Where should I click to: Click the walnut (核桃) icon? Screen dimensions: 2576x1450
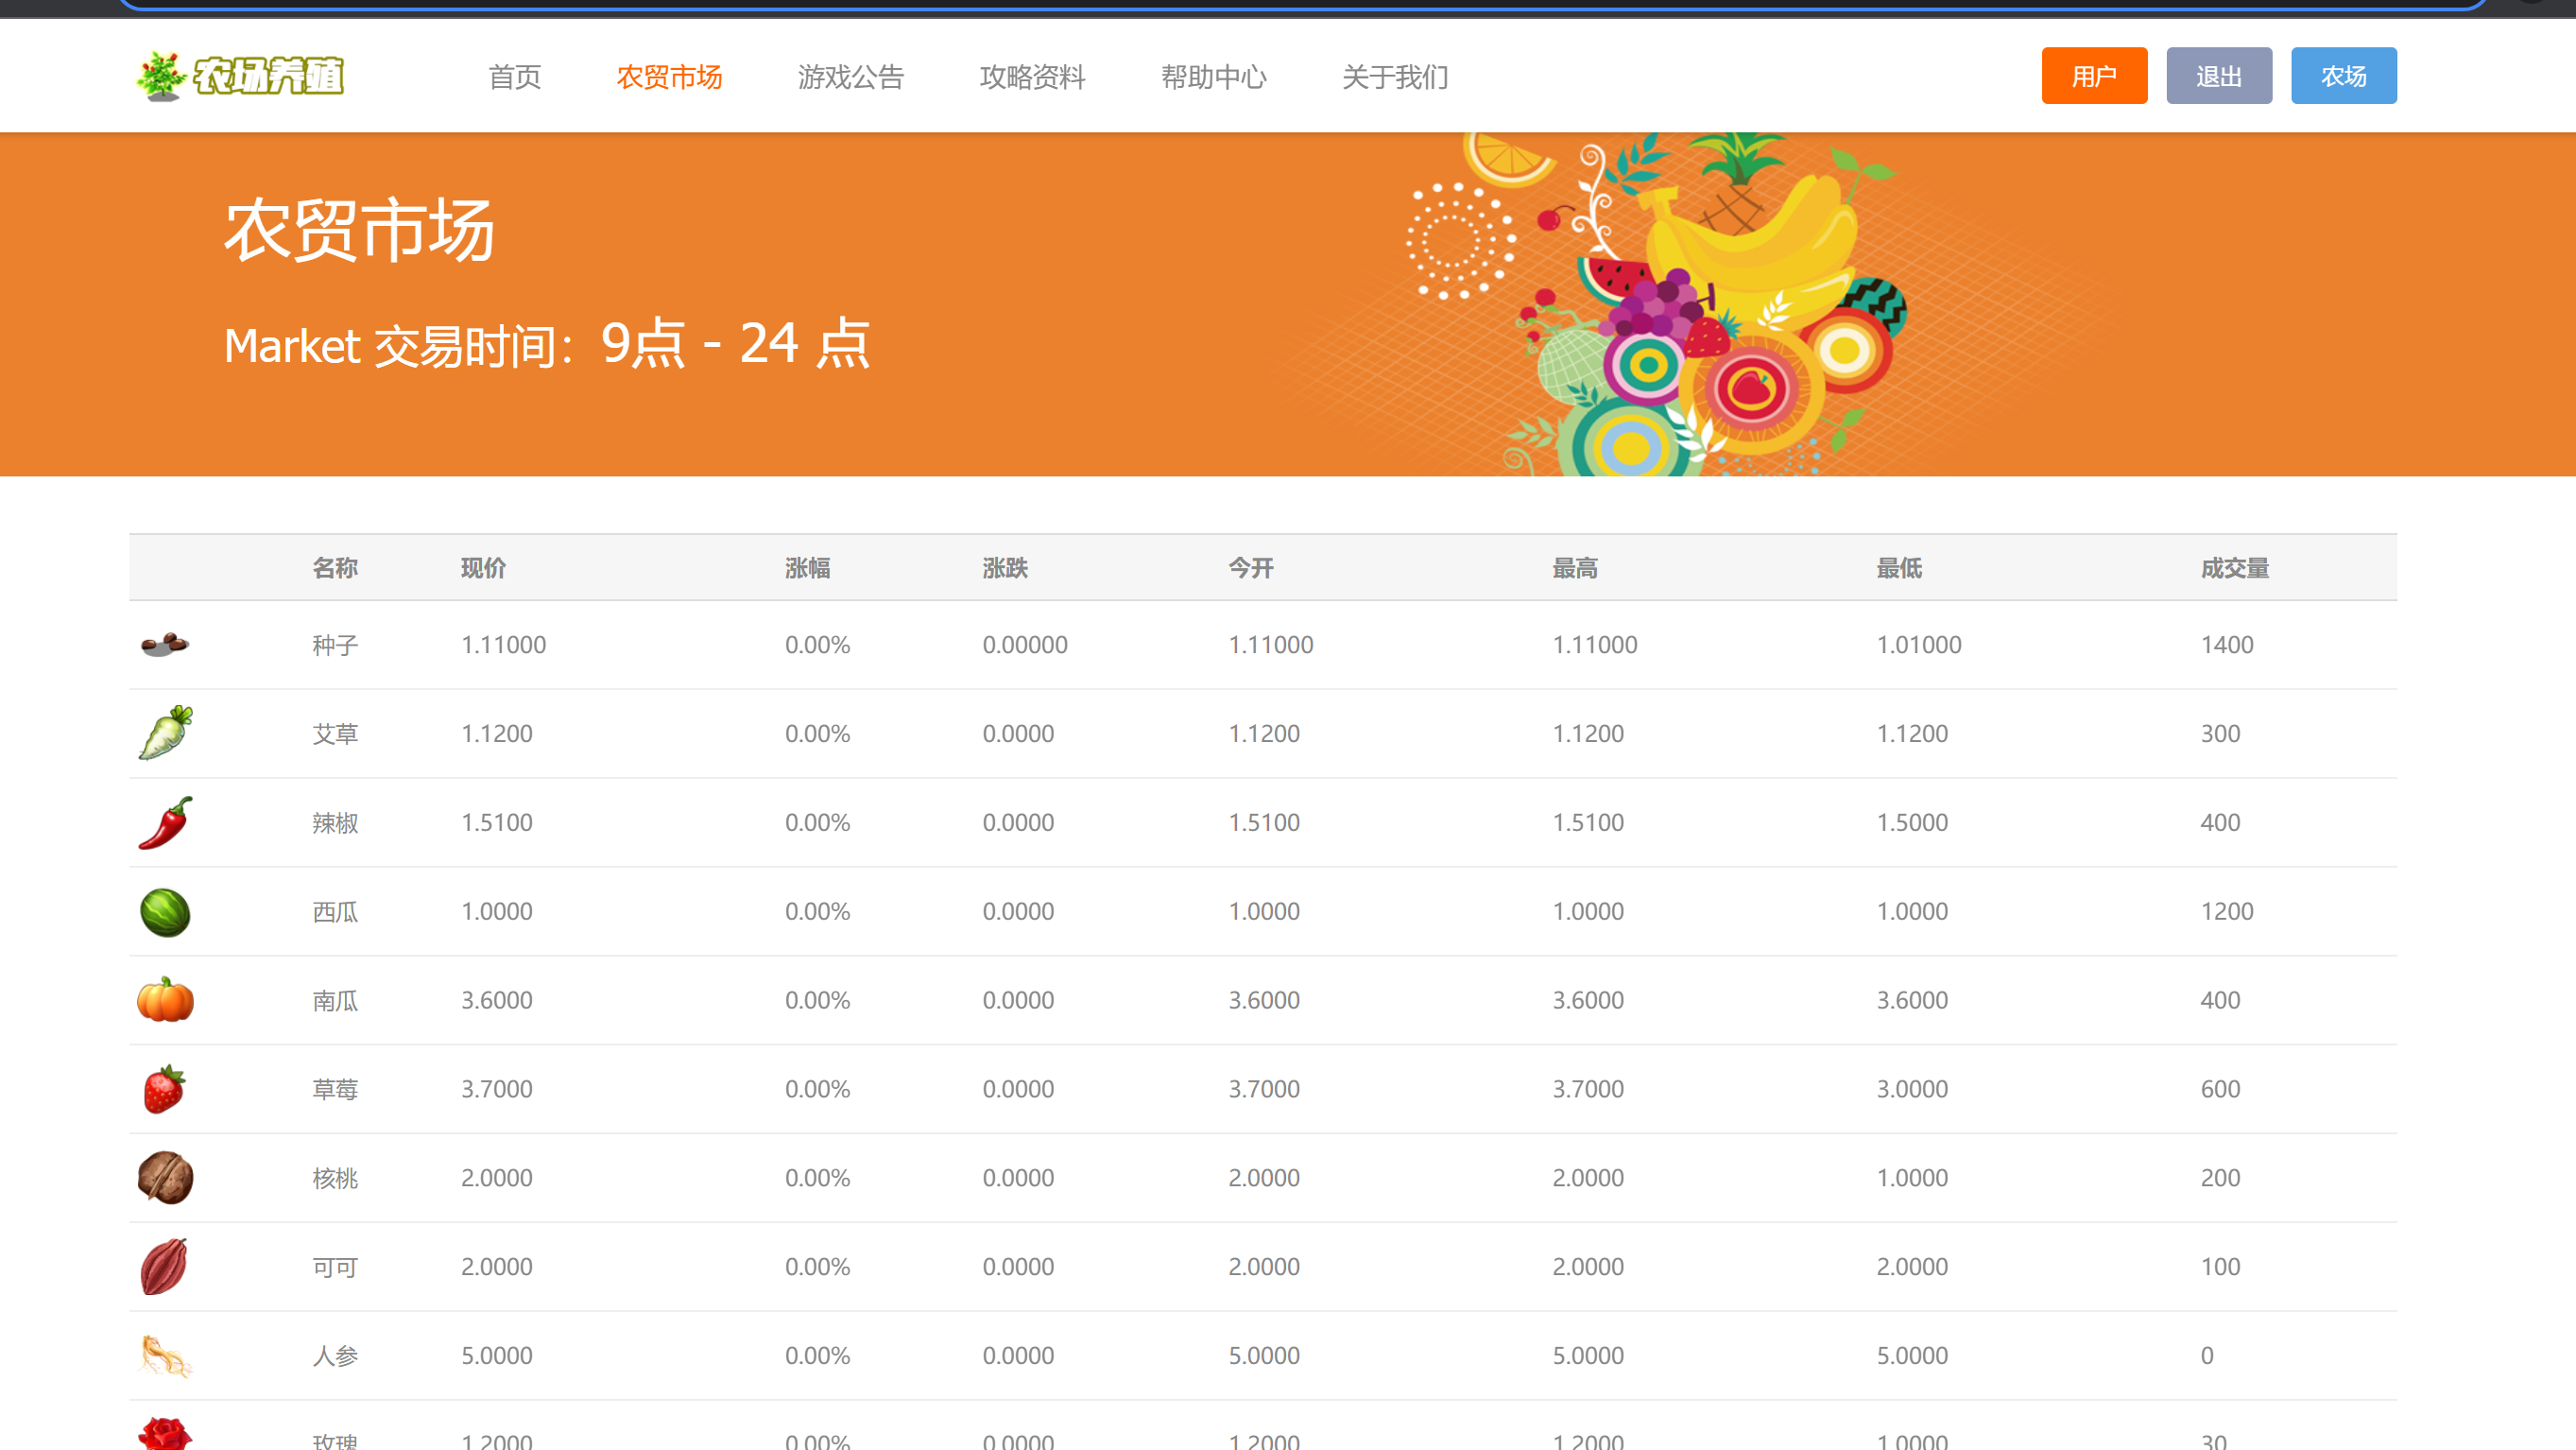165,1178
